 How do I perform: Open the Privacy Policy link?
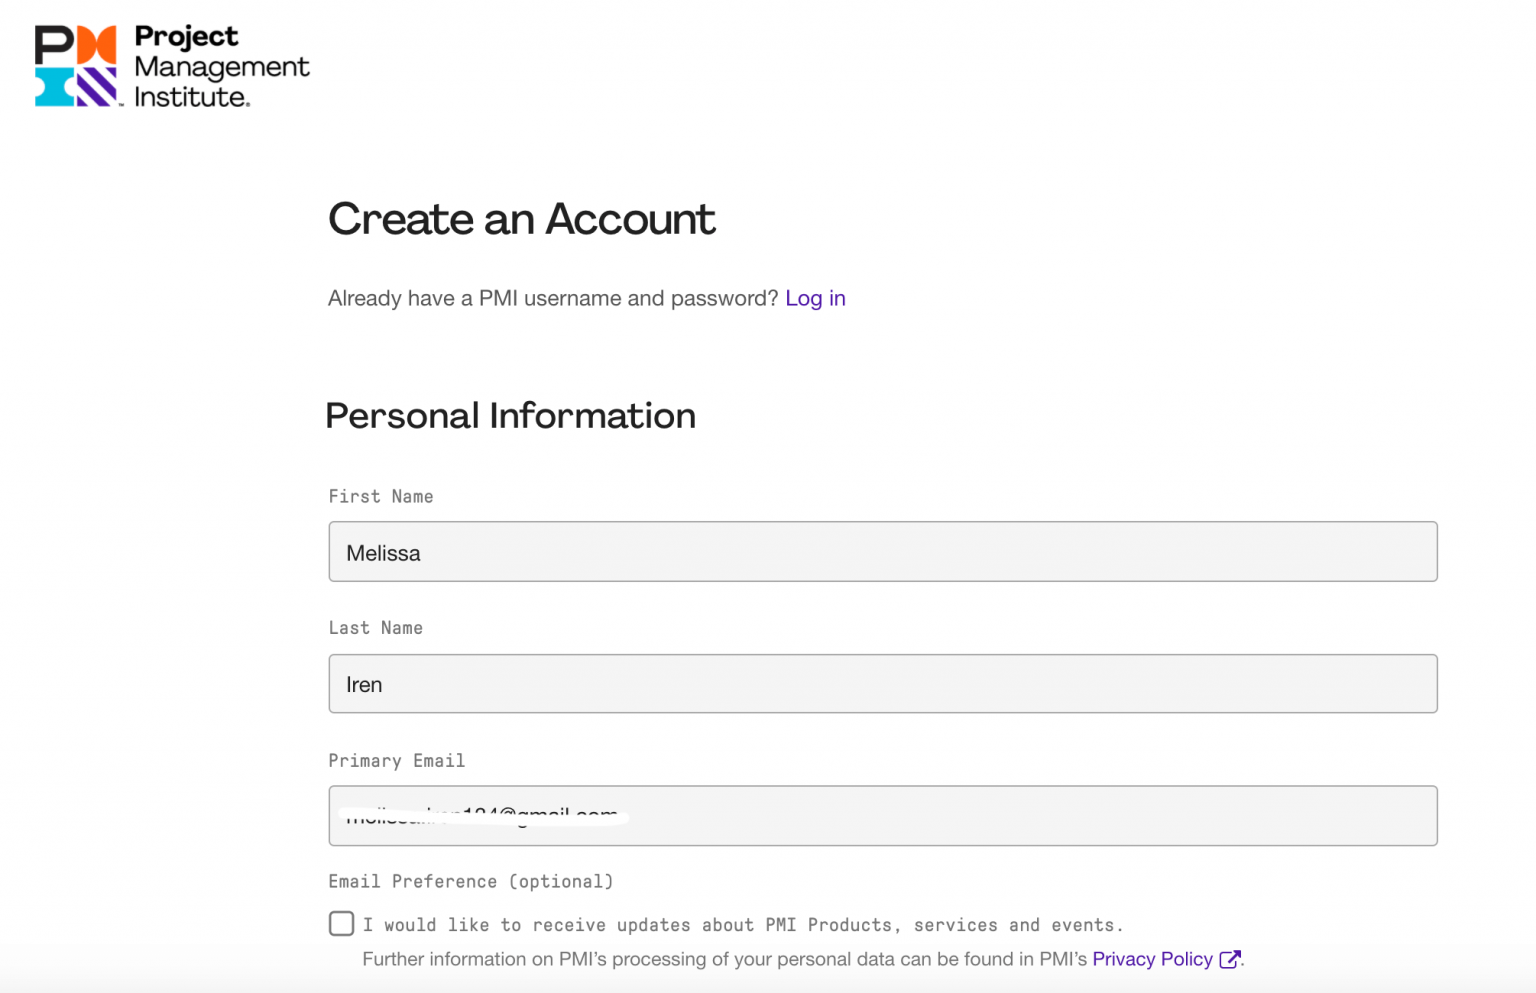click(x=1152, y=959)
